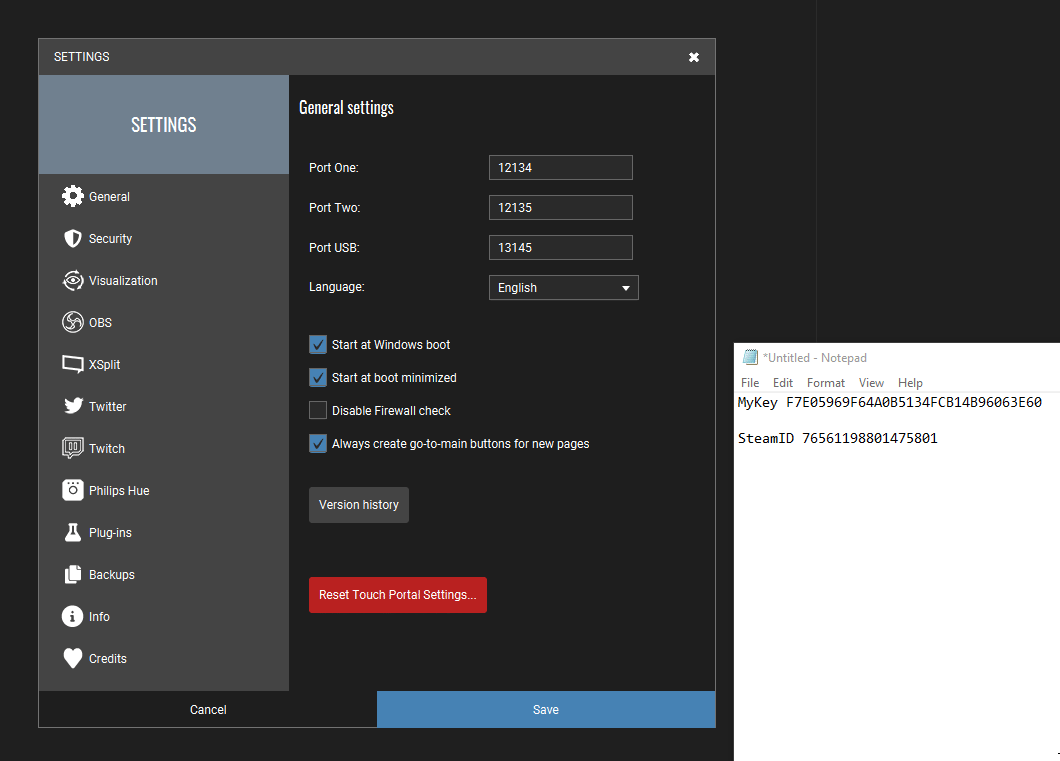Show the Info page
This screenshot has width=1060, height=761.
click(x=164, y=616)
